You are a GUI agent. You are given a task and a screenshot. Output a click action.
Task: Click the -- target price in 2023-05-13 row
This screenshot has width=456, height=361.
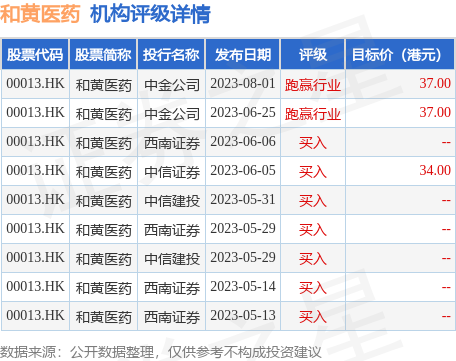pos(446,316)
